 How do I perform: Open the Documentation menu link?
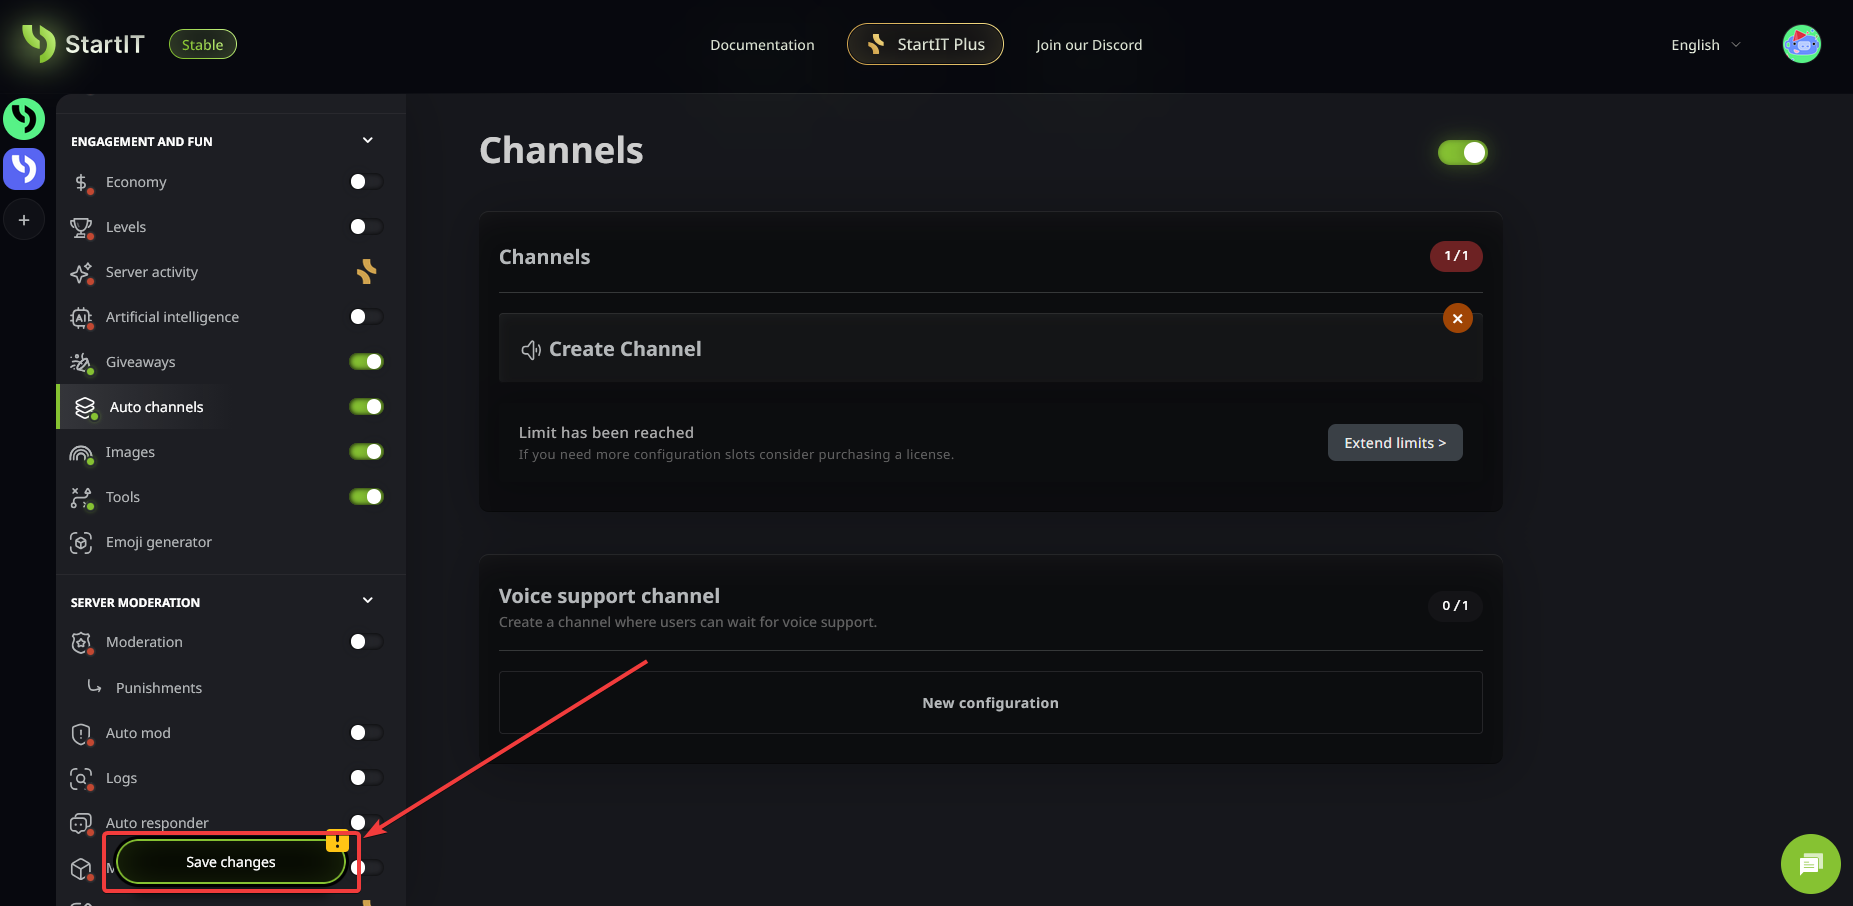pos(762,45)
